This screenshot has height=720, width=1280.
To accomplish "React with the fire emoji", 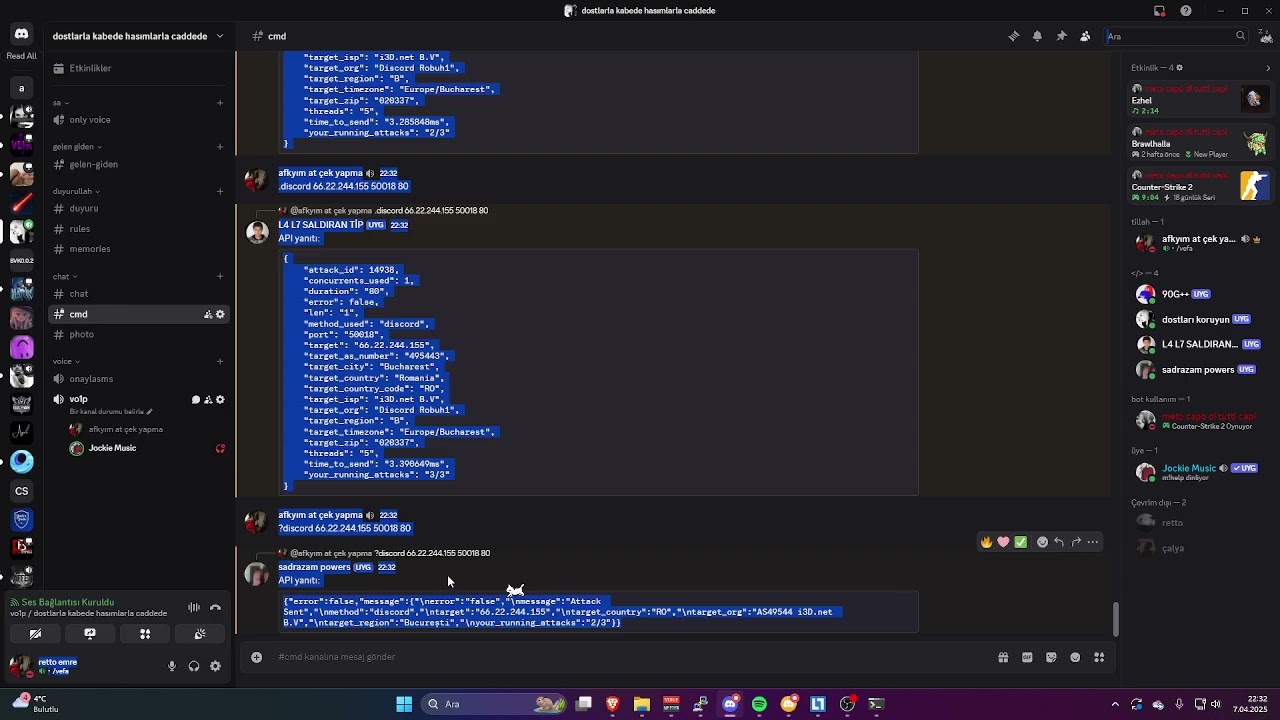I will point(986,542).
